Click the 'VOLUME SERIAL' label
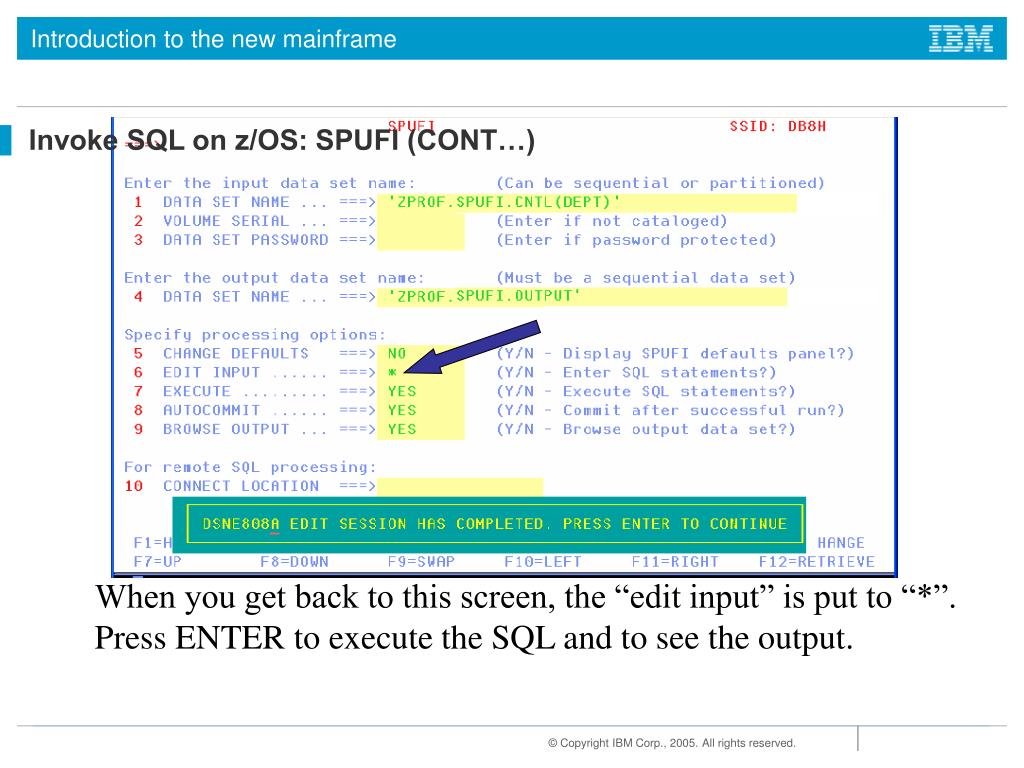 (x=226, y=221)
